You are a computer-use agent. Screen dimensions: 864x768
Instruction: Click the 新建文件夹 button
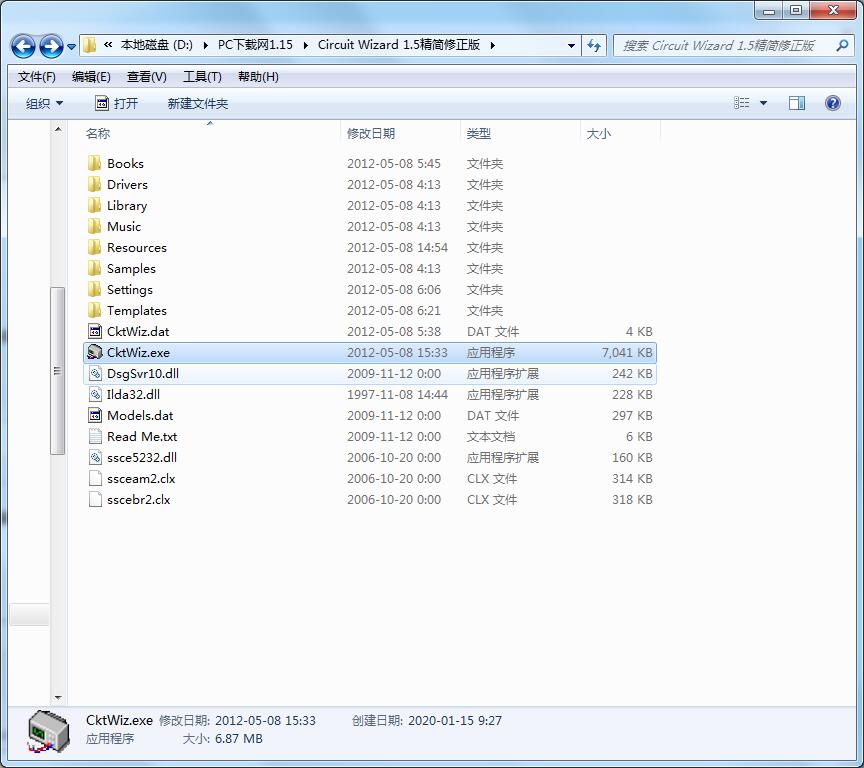click(x=198, y=103)
